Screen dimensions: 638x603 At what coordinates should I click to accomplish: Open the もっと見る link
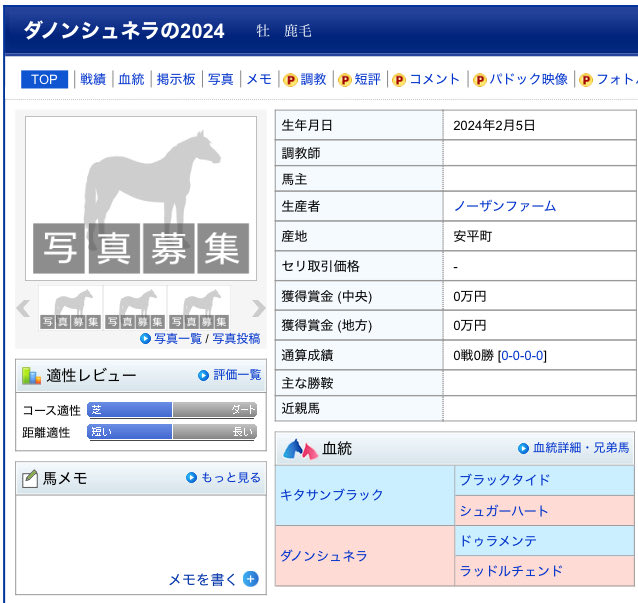tap(231, 478)
